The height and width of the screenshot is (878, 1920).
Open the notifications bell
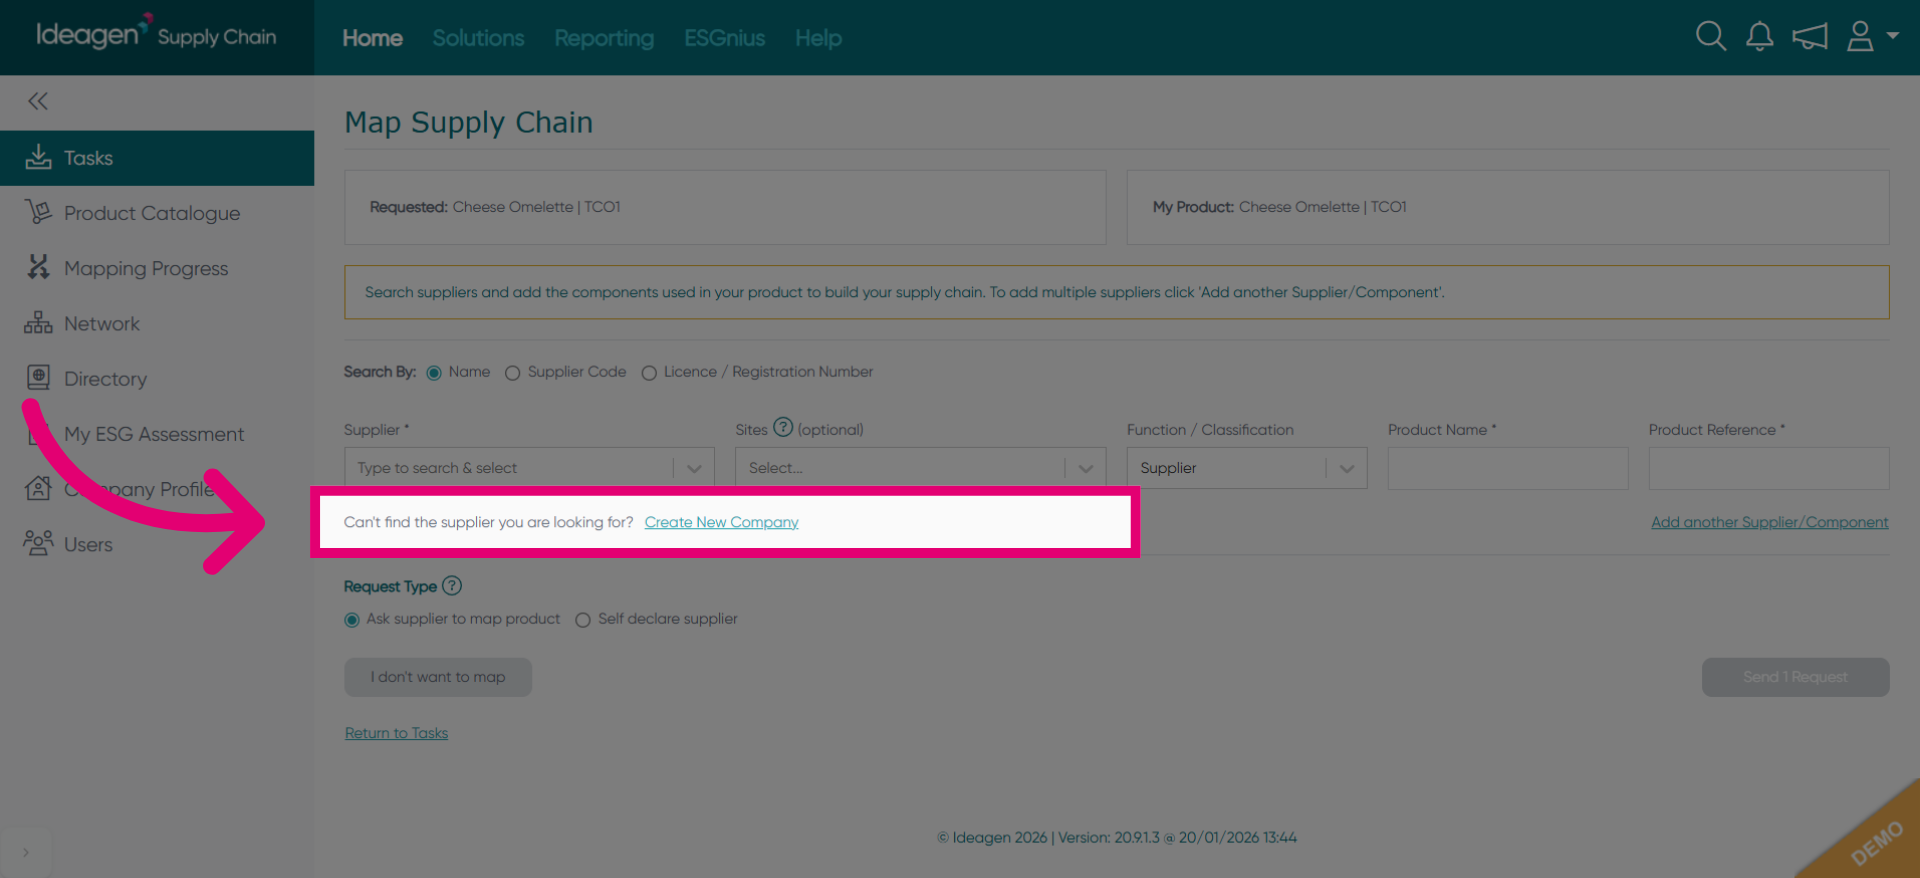click(x=1760, y=37)
